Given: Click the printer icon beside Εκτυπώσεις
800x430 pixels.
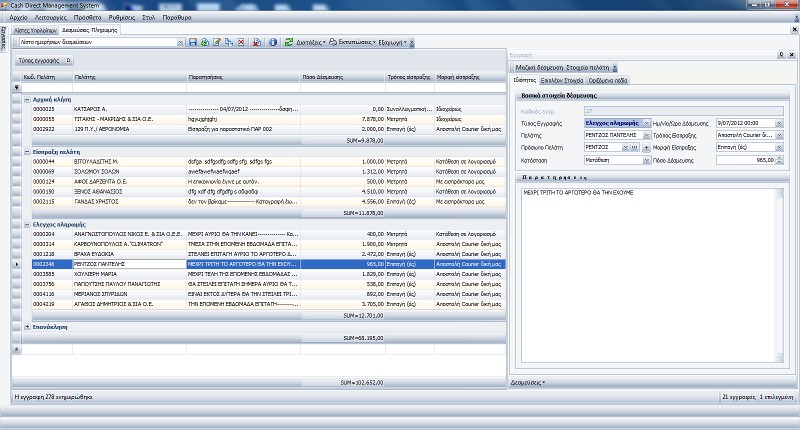Looking at the screenshot, I should pyautogui.click(x=333, y=42).
